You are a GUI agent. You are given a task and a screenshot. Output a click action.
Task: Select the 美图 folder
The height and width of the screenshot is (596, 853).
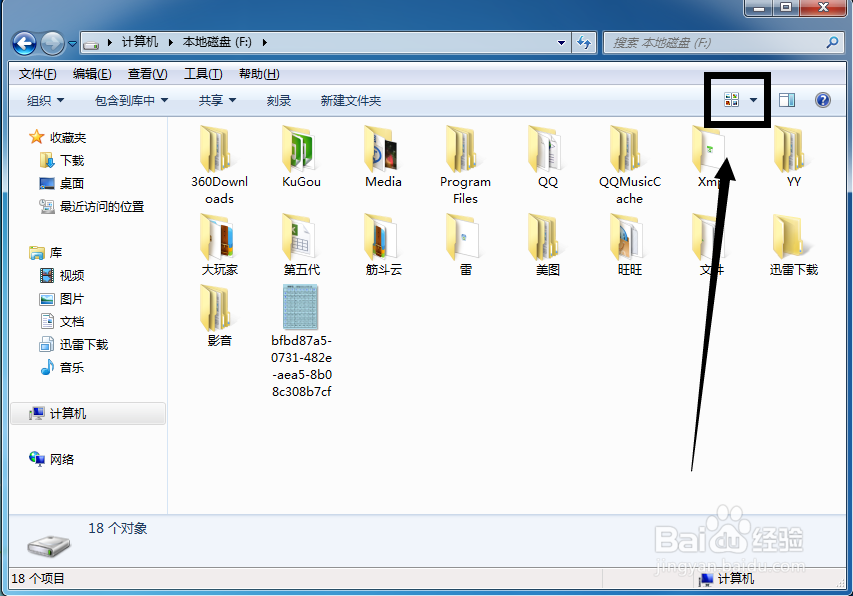[547, 245]
